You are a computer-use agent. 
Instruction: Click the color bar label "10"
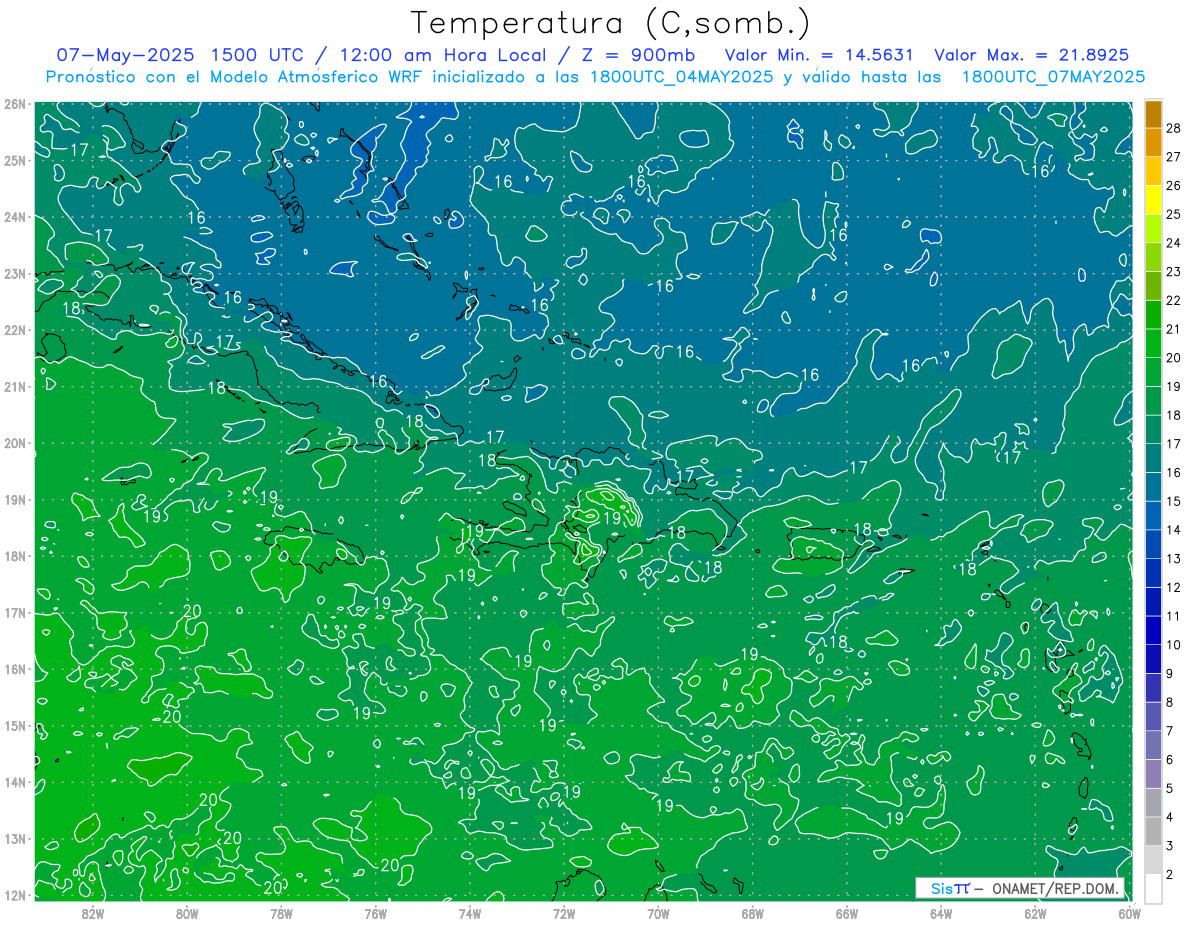pyautogui.click(x=1173, y=646)
